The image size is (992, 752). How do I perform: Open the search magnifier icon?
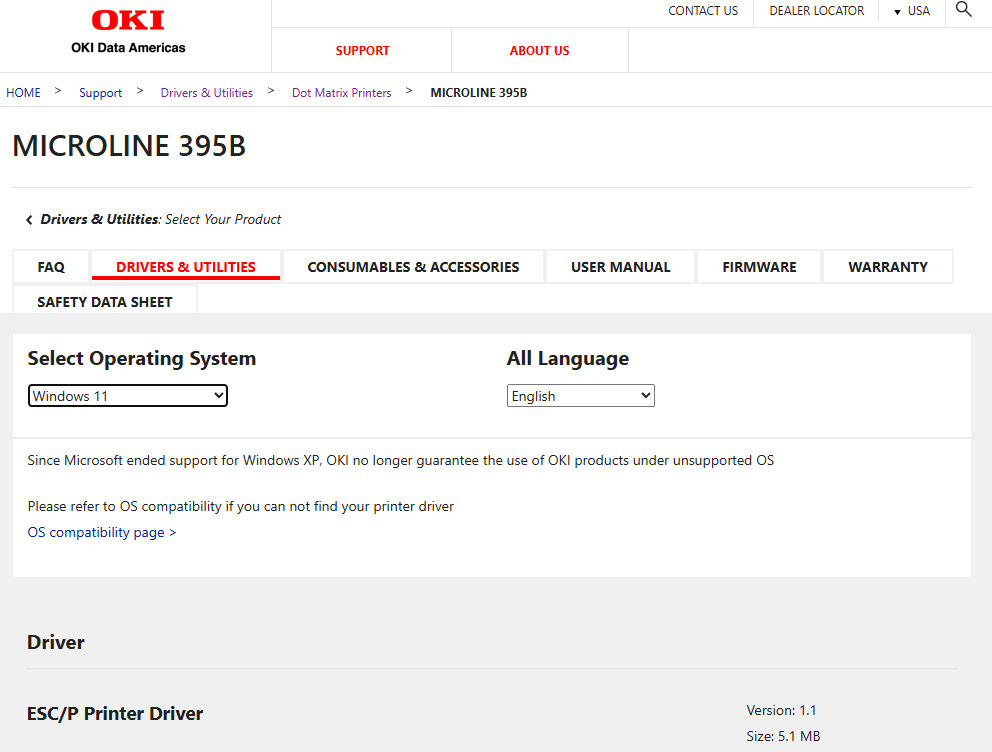tap(963, 10)
